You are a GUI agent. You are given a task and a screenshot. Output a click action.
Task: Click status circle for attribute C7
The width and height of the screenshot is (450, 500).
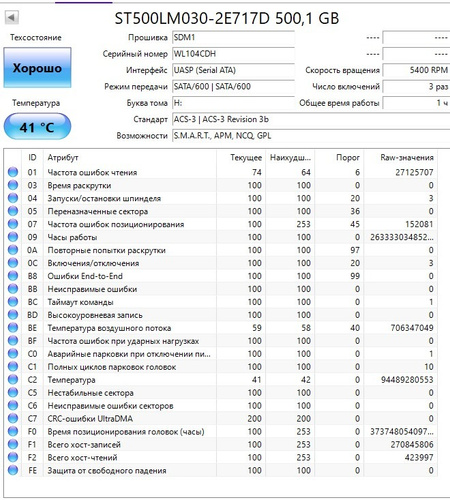point(13,419)
